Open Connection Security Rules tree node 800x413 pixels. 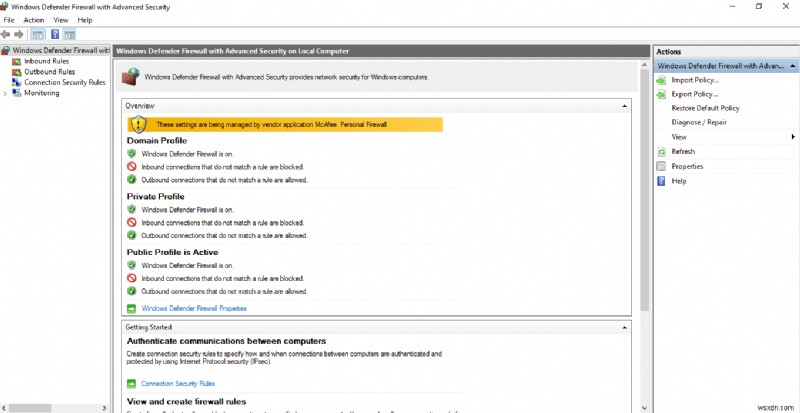[x=64, y=83]
